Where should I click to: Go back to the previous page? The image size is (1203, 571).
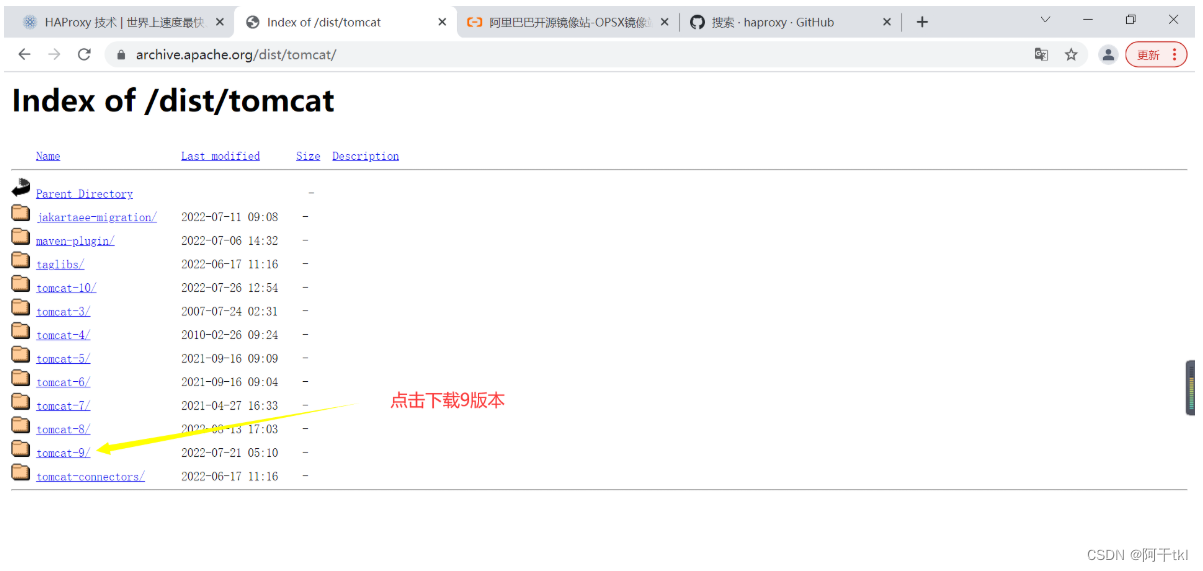pyautogui.click(x=24, y=54)
